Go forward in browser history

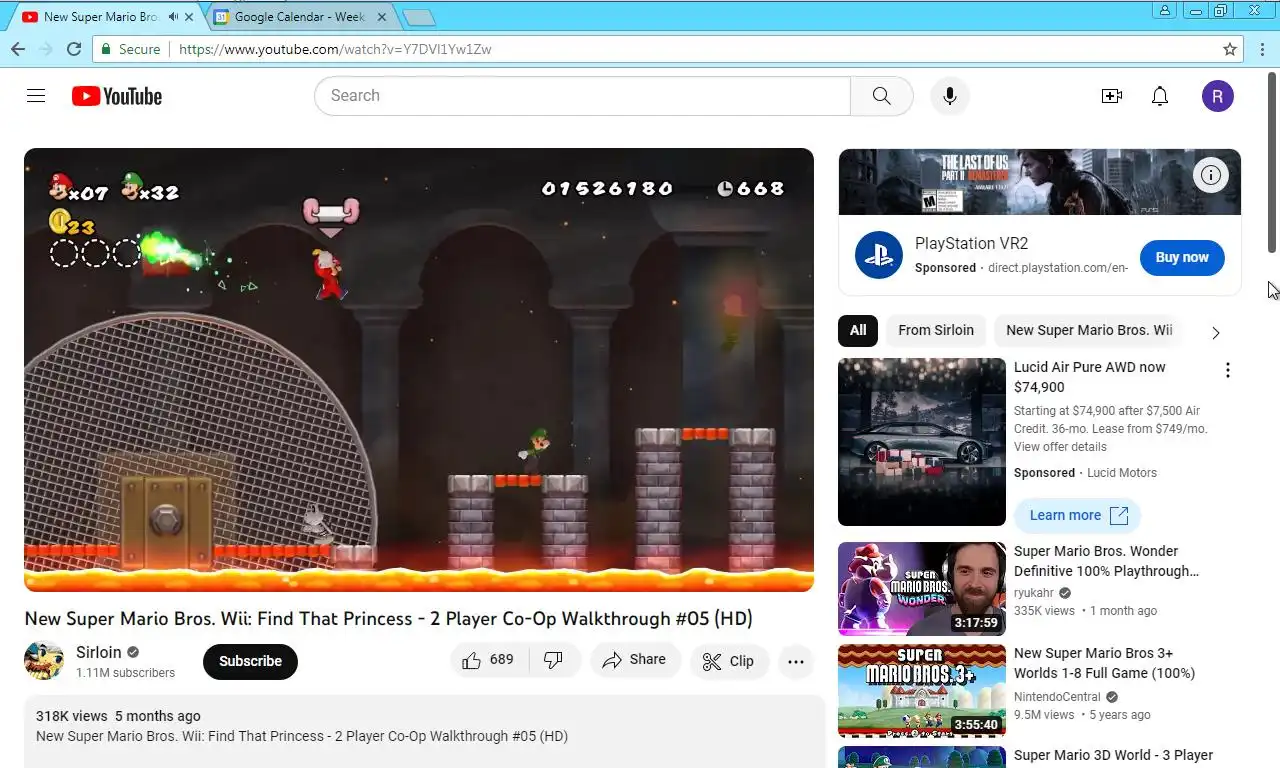45,49
